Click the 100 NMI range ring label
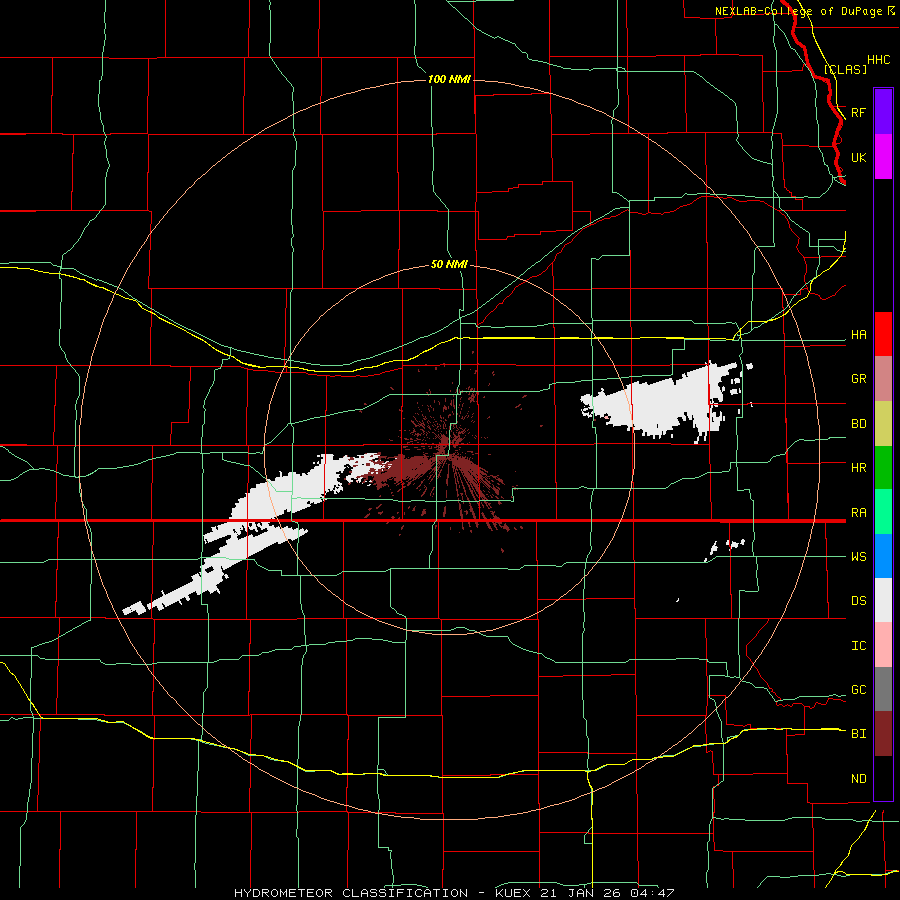The image size is (900, 900). 449,79
